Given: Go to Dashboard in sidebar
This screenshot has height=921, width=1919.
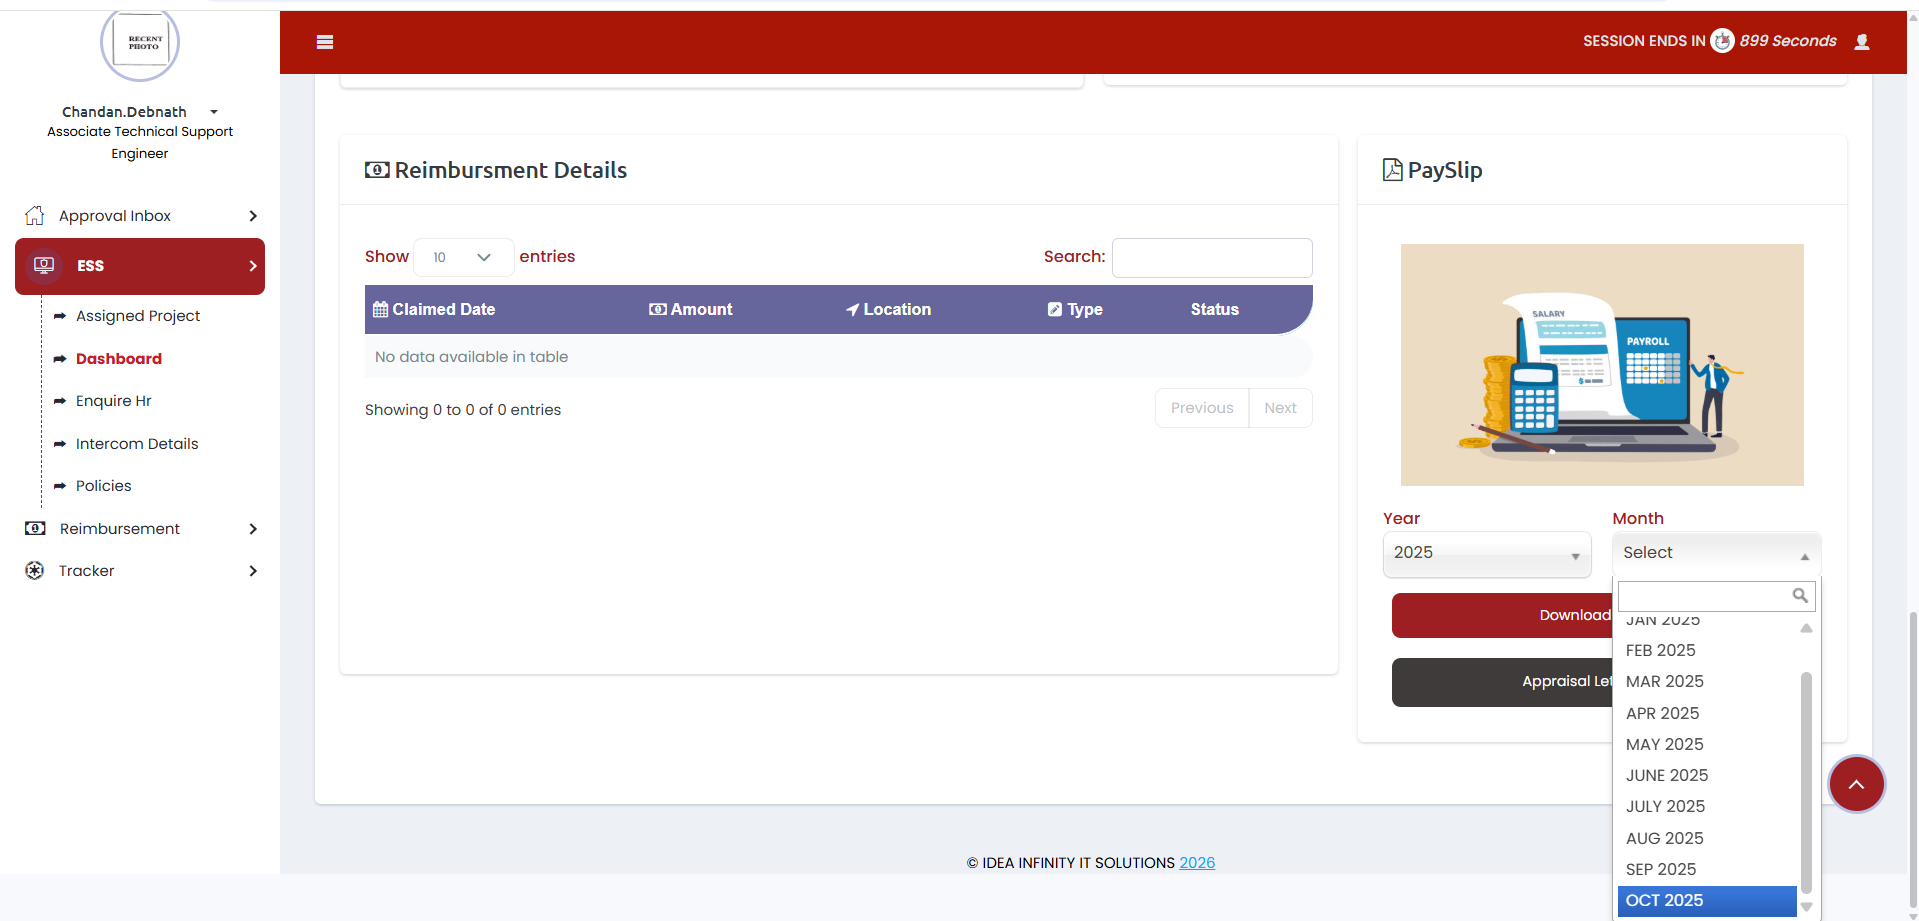Looking at the screenshot, I should pos(119,359).
